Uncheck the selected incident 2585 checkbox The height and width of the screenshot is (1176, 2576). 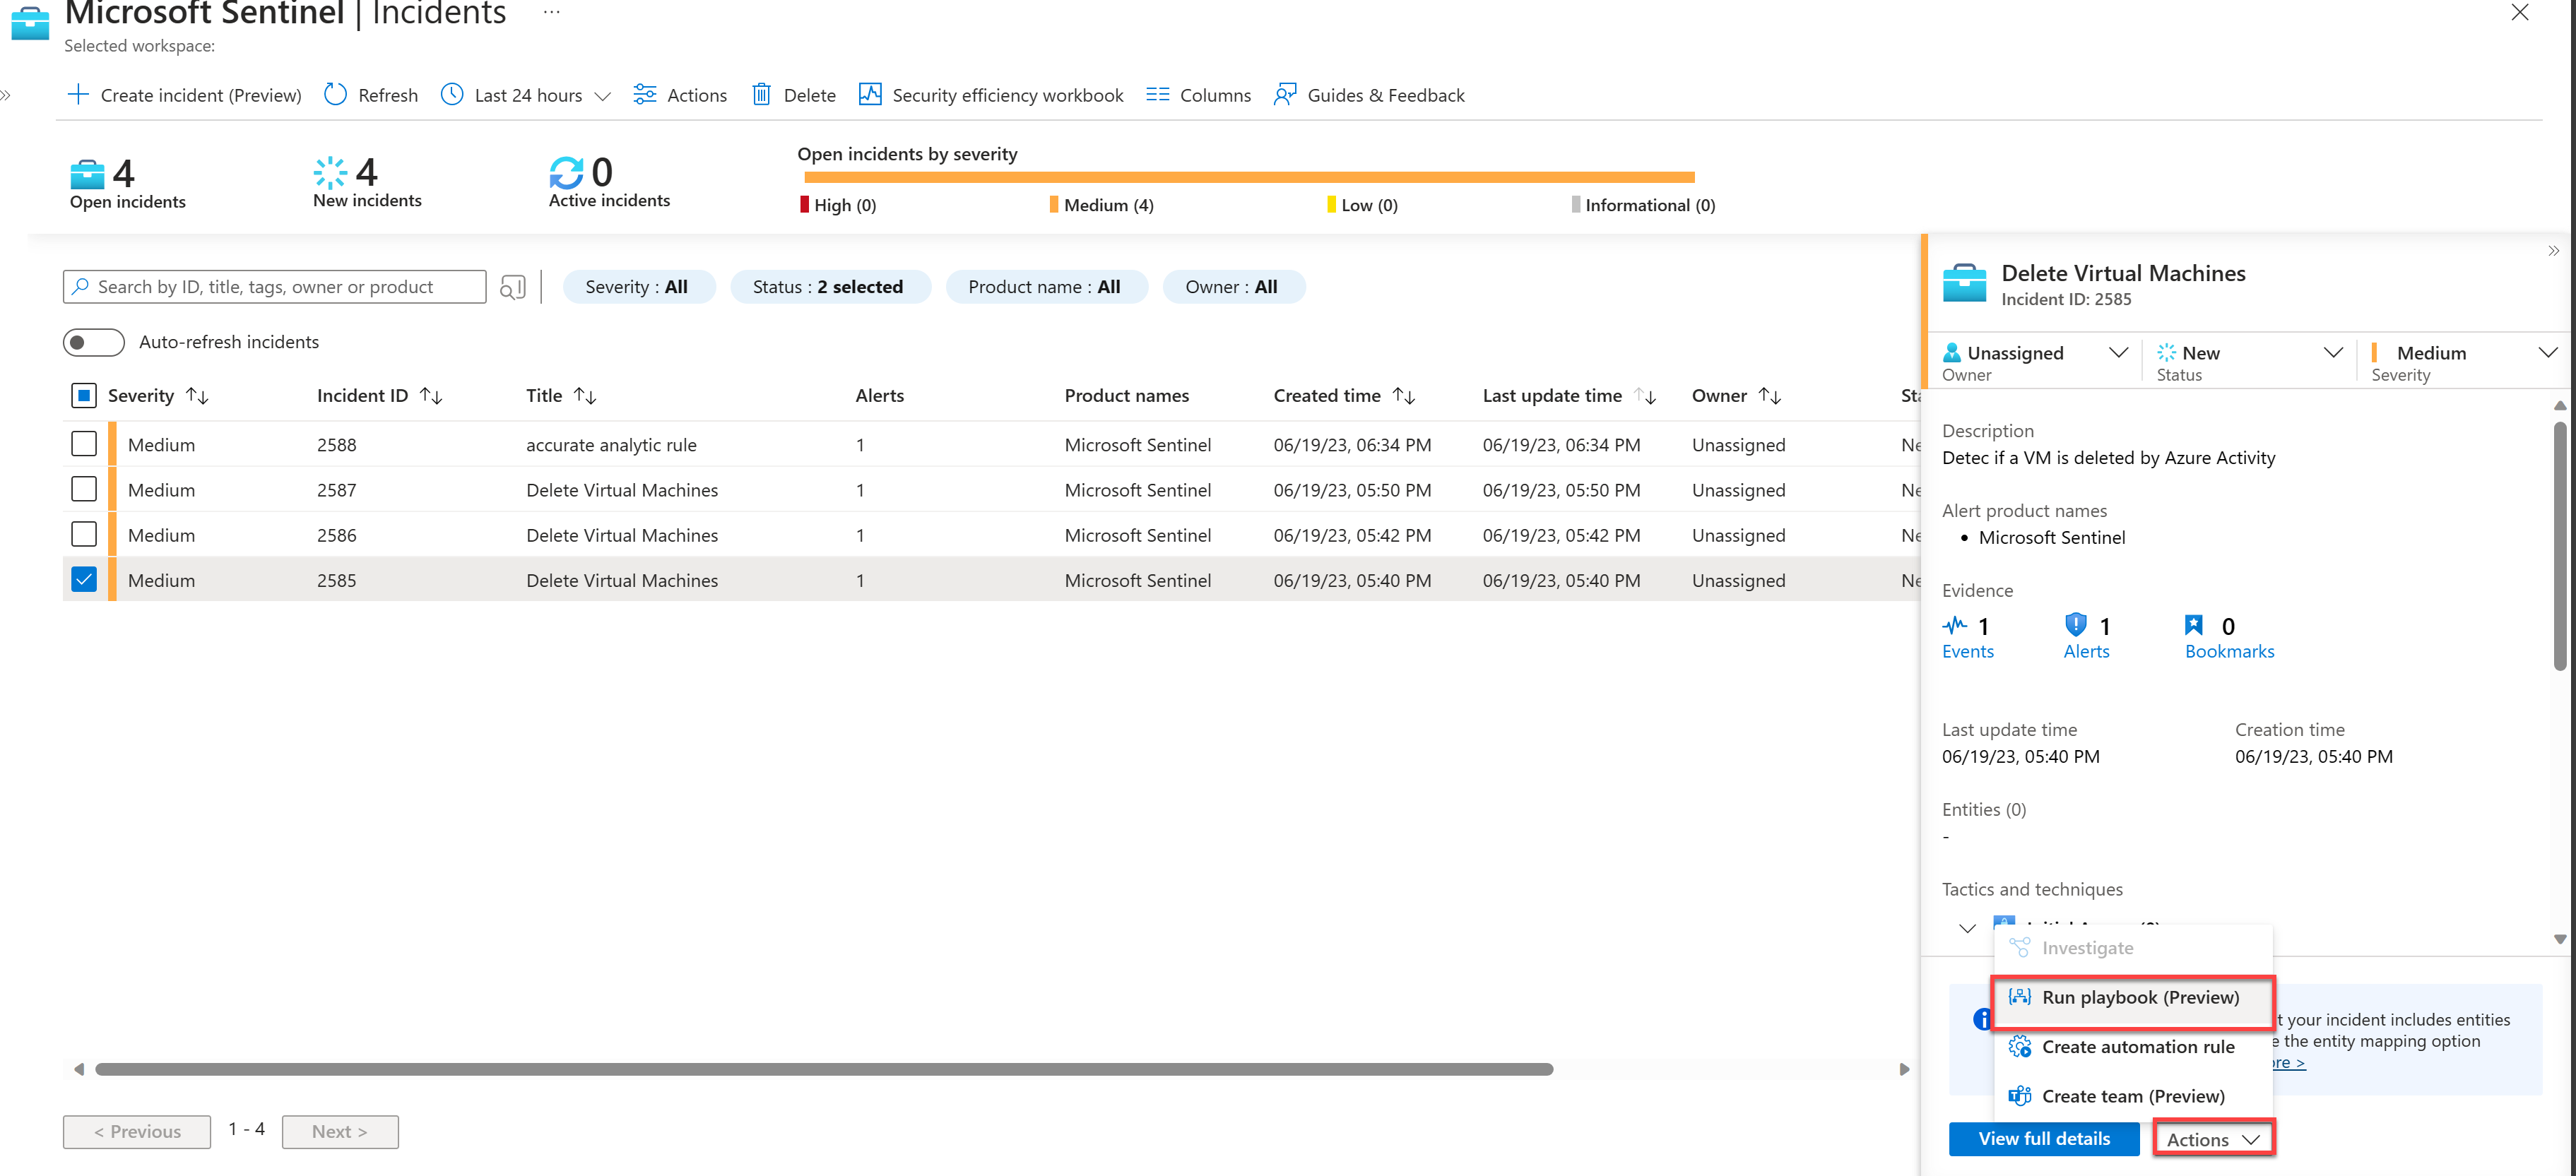click(84, 580)
